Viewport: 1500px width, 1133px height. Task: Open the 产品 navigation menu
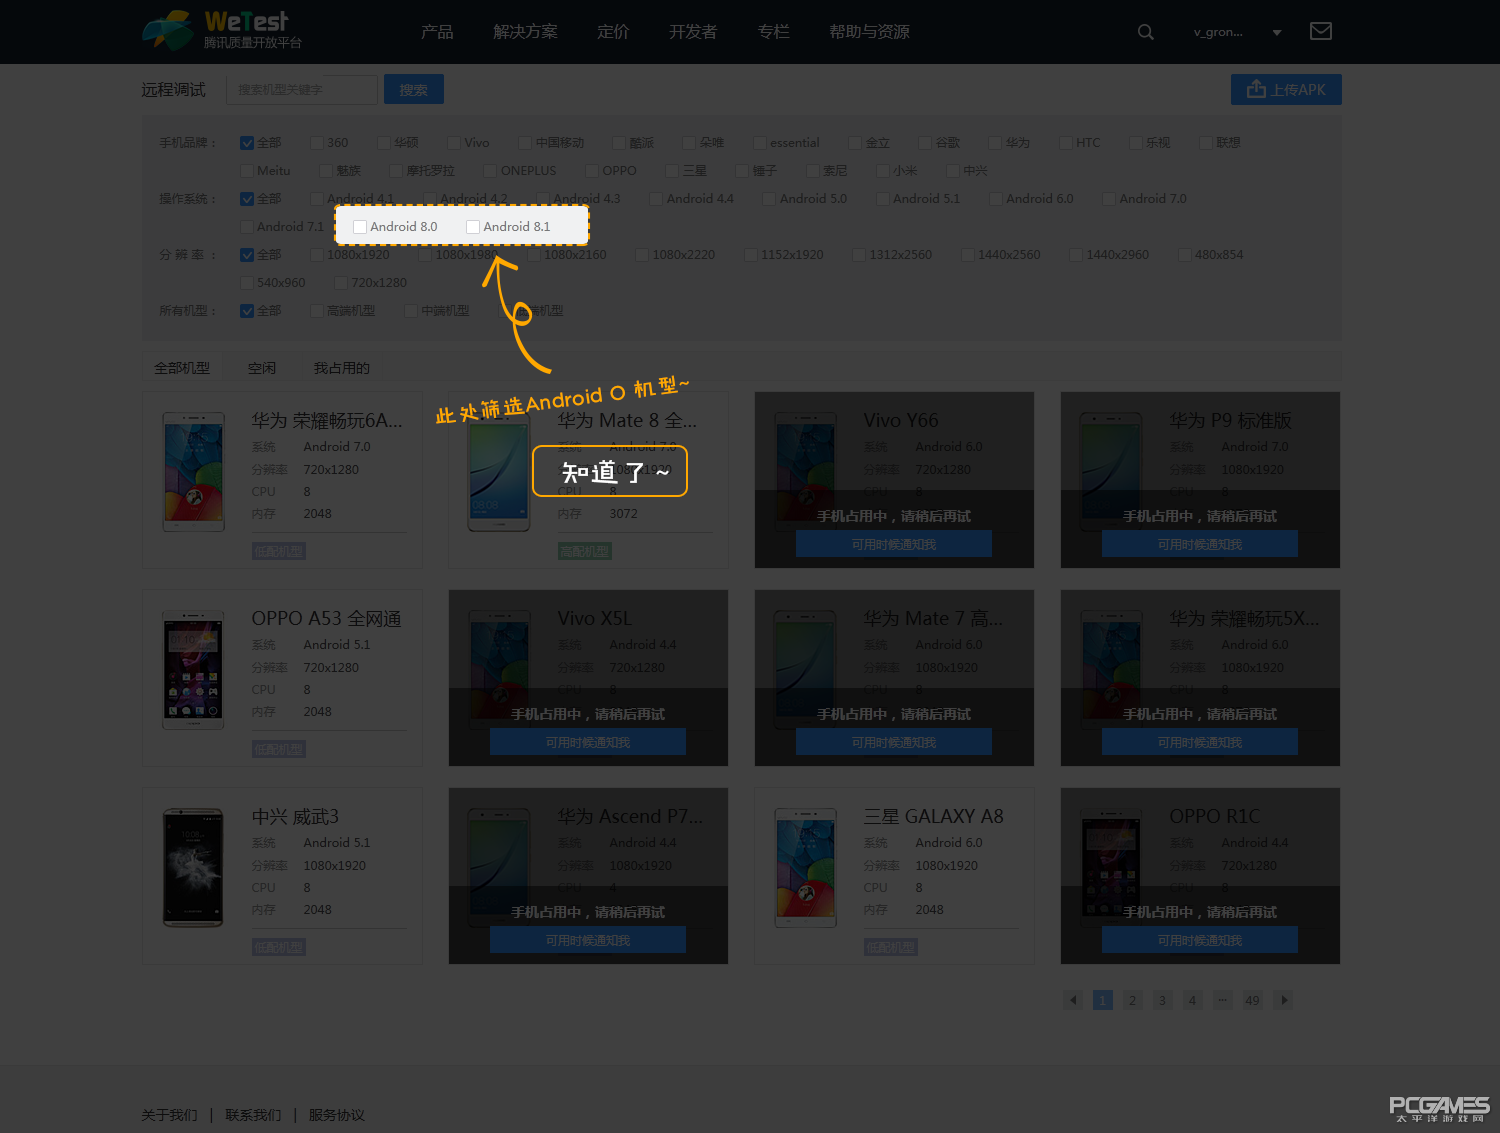tap(437, 32)
